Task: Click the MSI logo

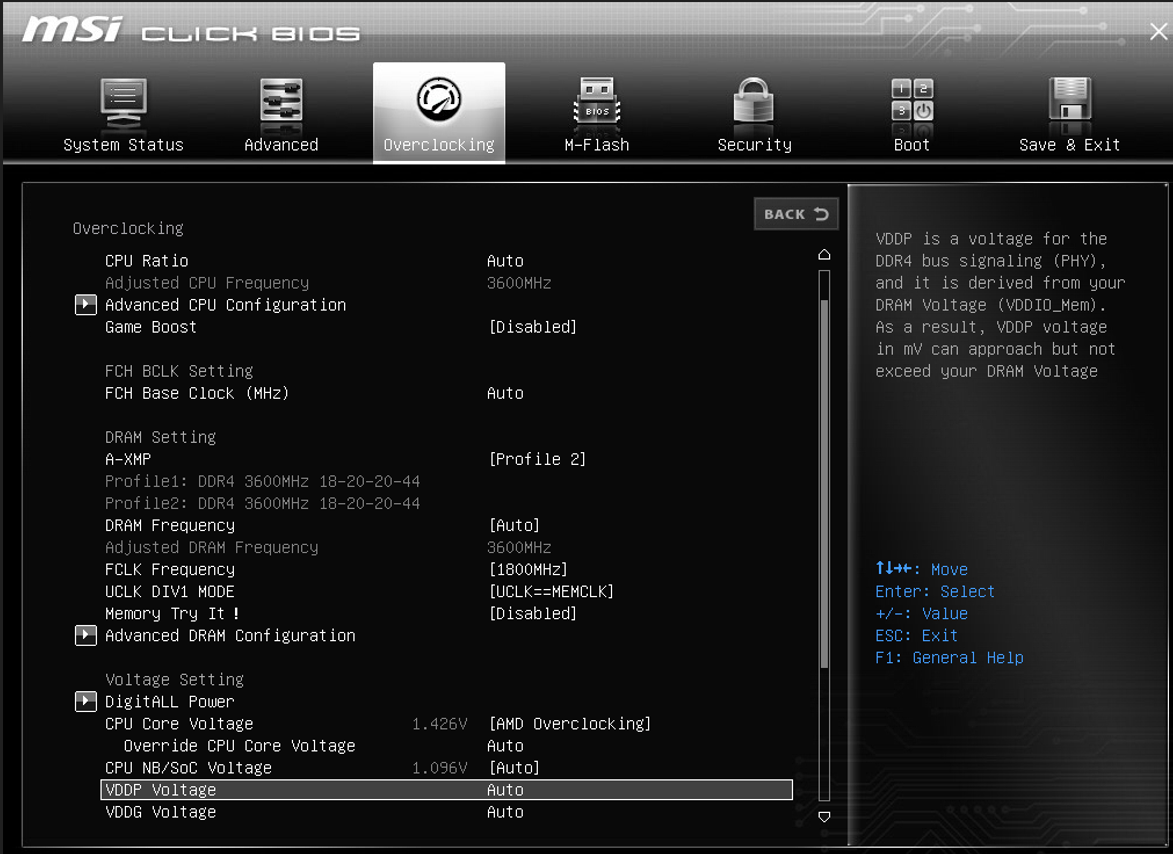Action: [x=72, y=30]
